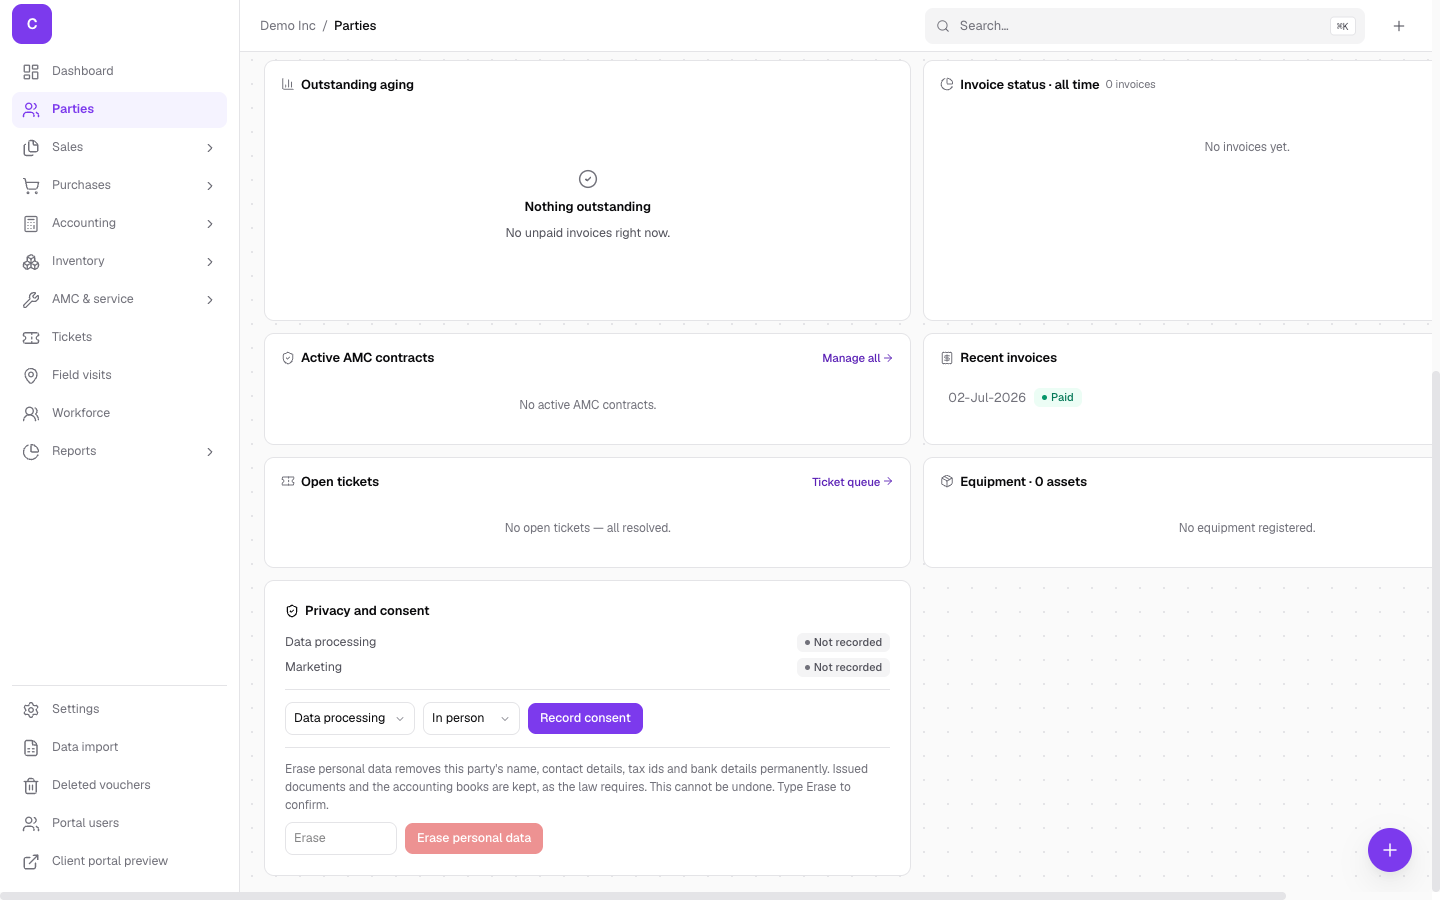Open the Data processing consent dropdown
The image size is (1440, 900).
350,718
